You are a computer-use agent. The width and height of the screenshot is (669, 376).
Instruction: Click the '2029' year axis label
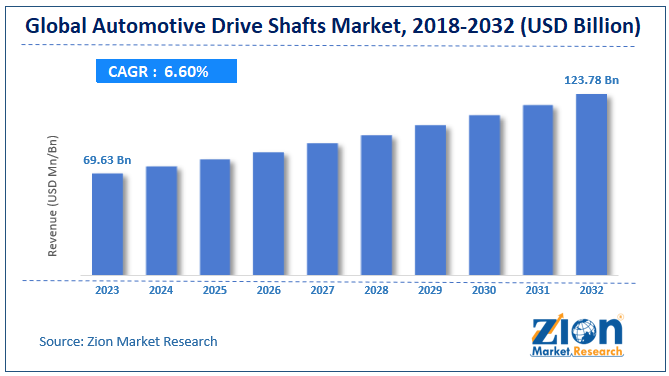430,290
